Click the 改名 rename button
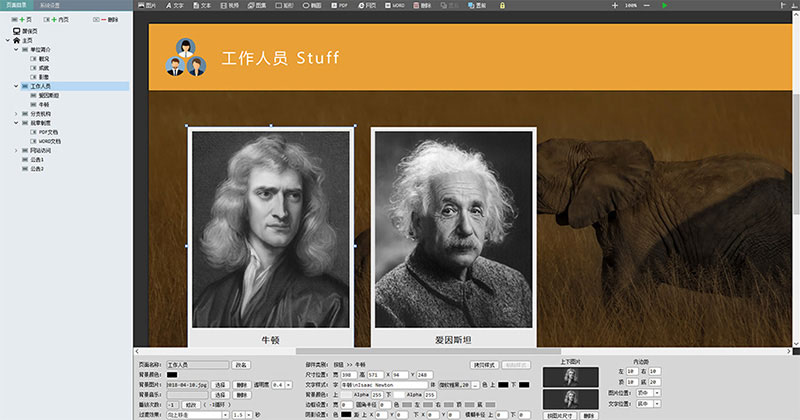800x420 pixels. click(x=241, y=365)
